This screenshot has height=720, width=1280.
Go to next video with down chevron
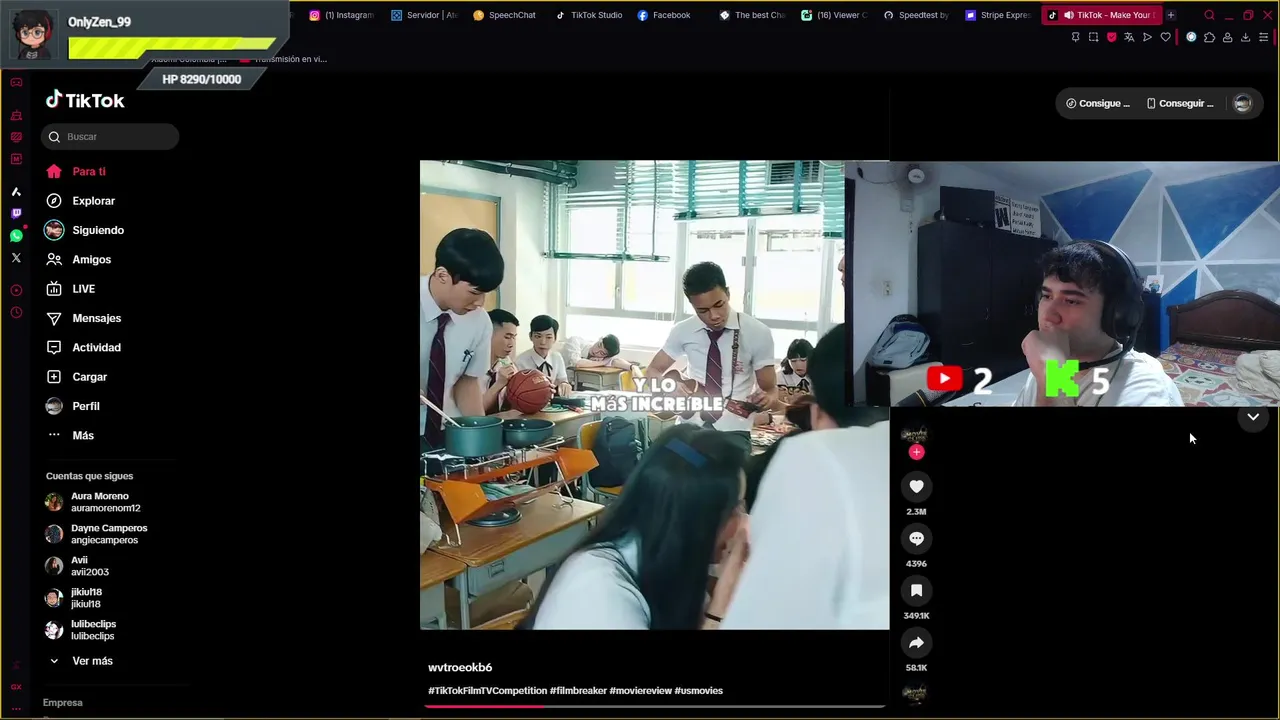click(1253, 417)
